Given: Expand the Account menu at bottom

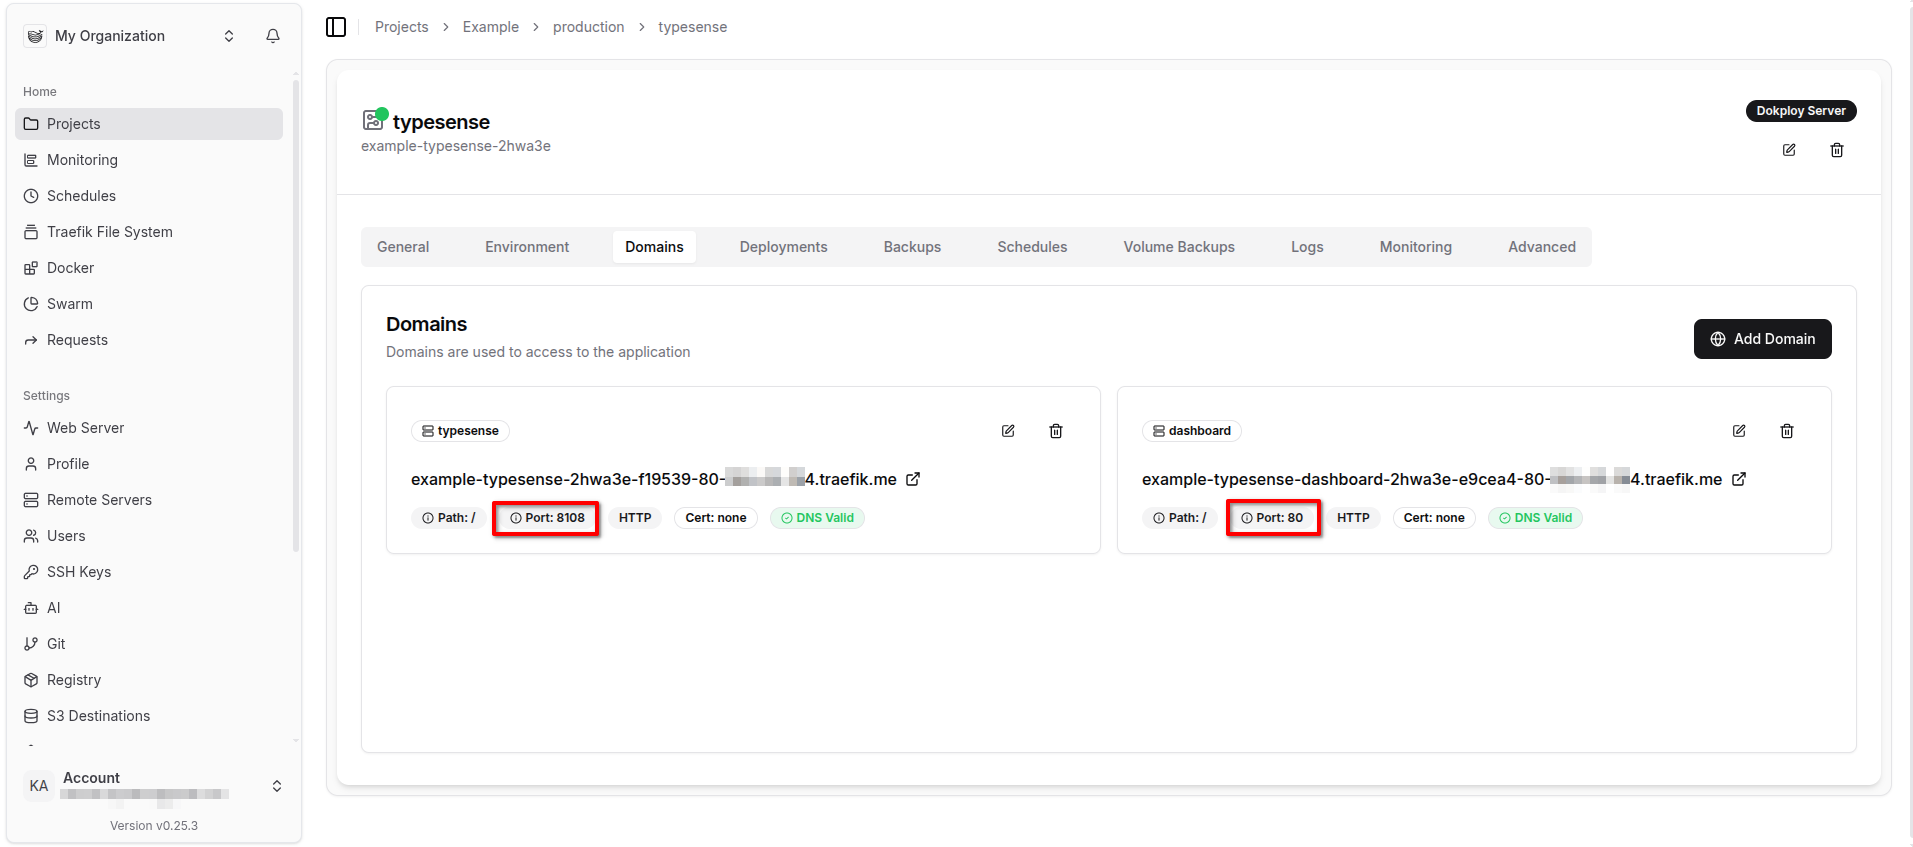Looking at the screenshot, I should coord(277,786).
